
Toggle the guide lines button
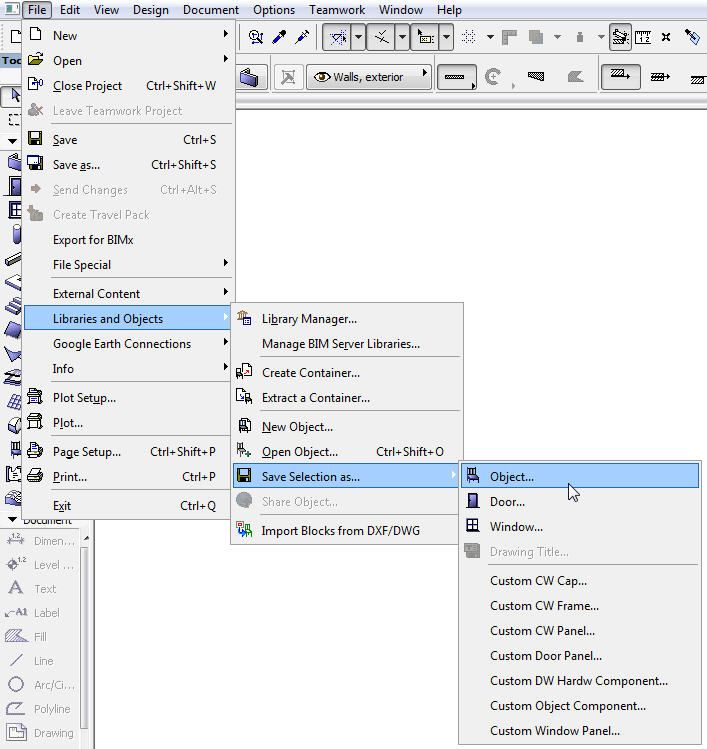[x=338, y=37]
